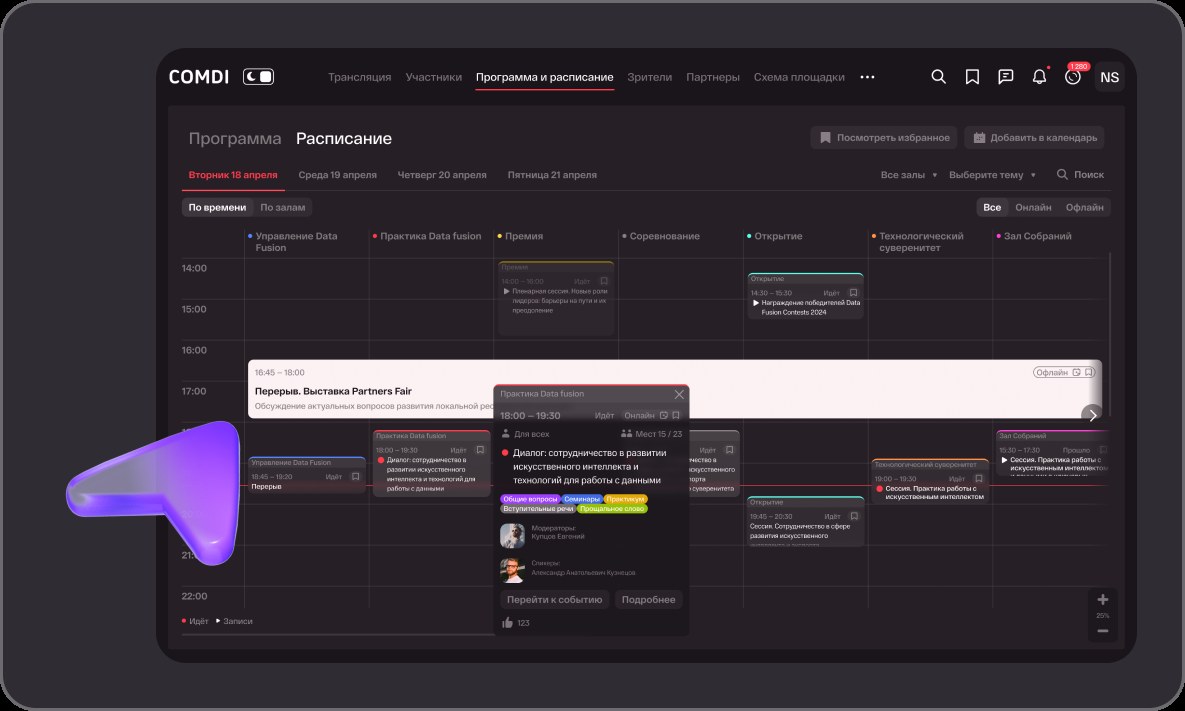Go to the Трансляция section

coord(360,77)
